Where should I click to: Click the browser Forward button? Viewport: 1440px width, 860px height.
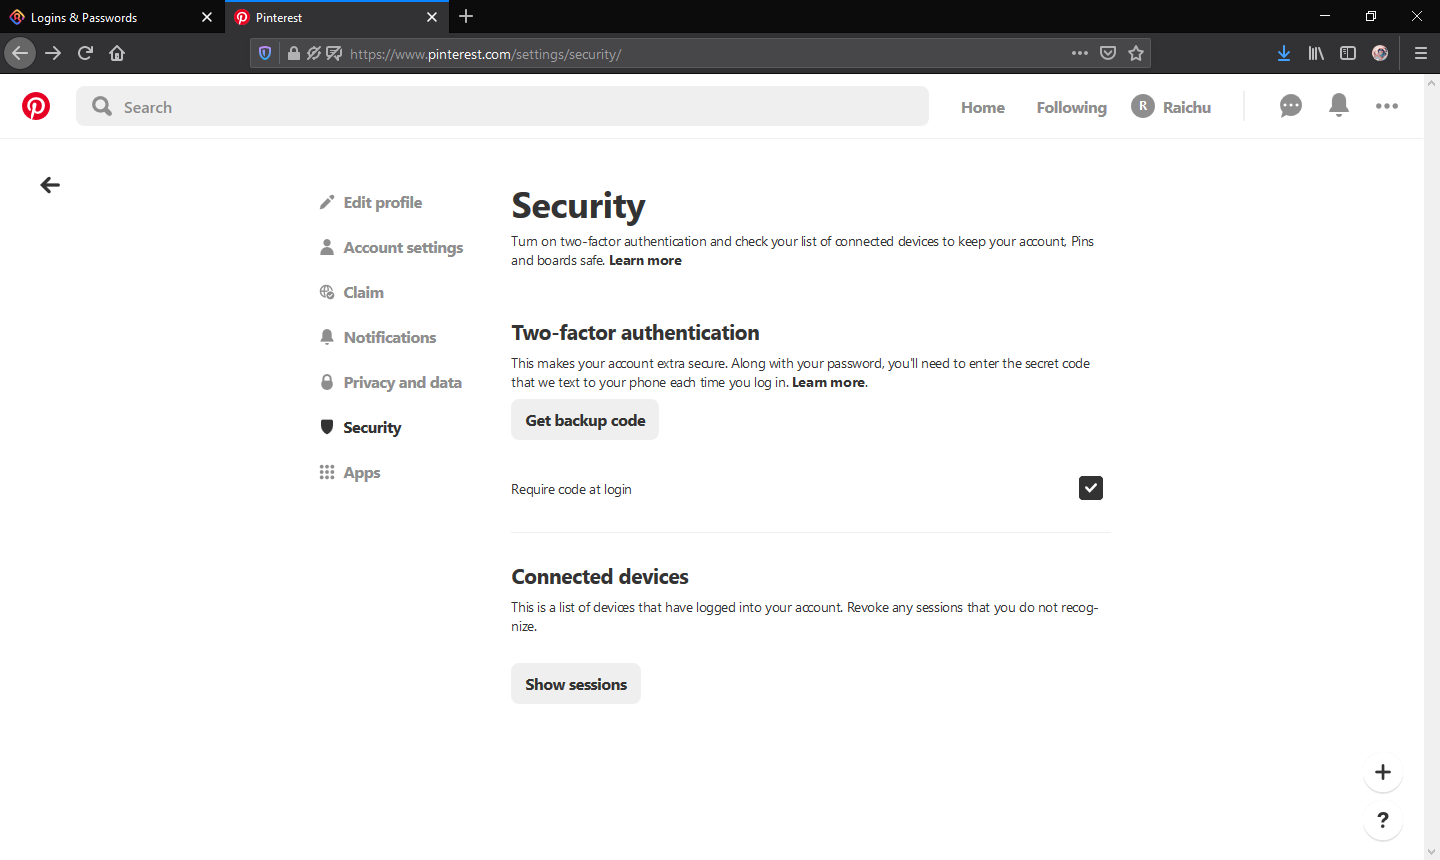[x=53, y=53]
